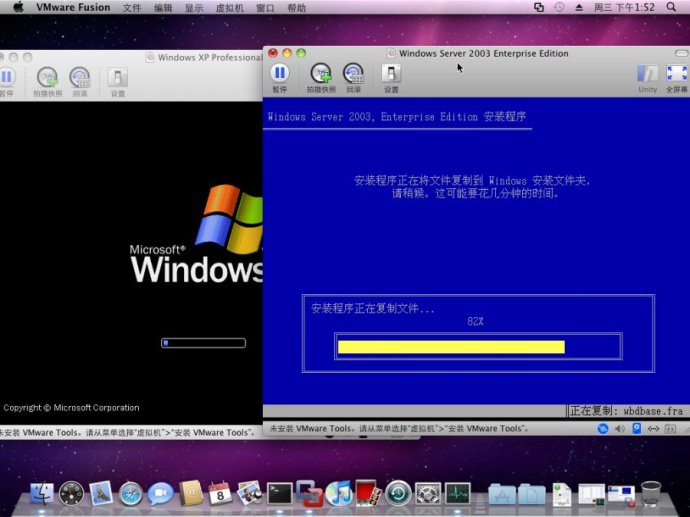690x517 pixels.
Task: Open System Preferences from the Dock
Action: pyautogui.click(x=428, y=494)
